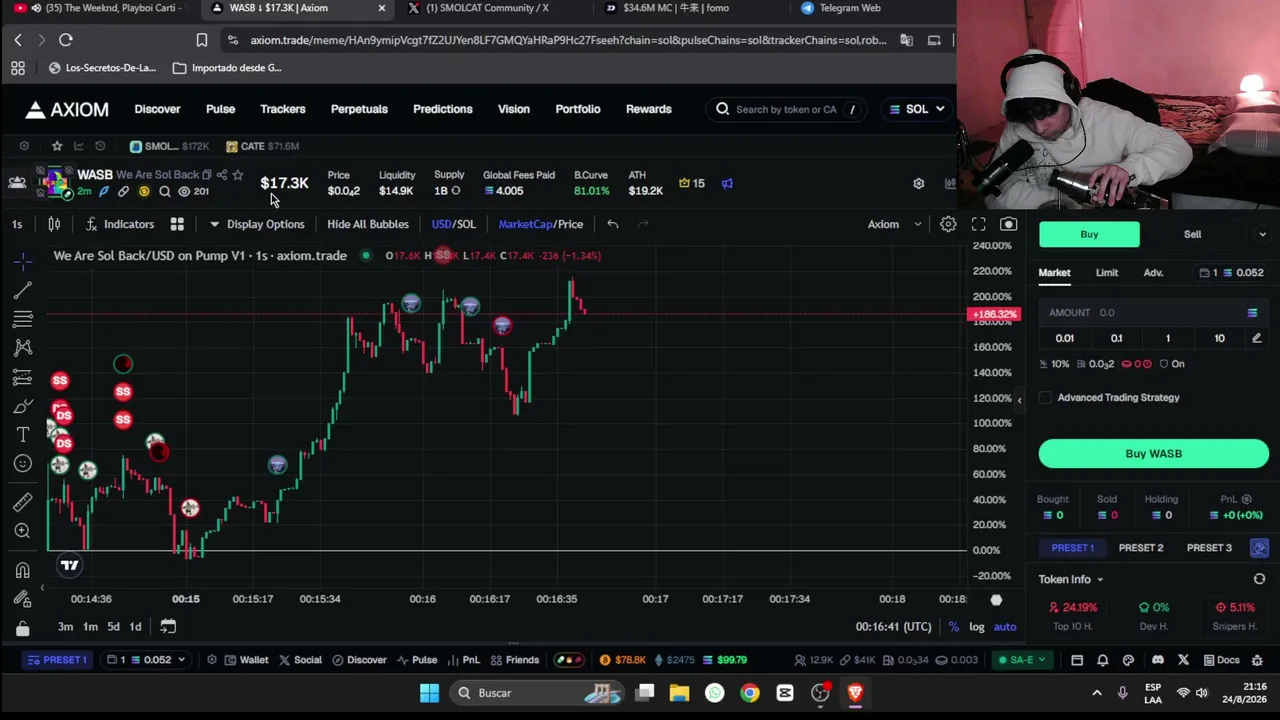Open Pulse in top navigation
1280x720 pixels.
(x=220, y=109)
